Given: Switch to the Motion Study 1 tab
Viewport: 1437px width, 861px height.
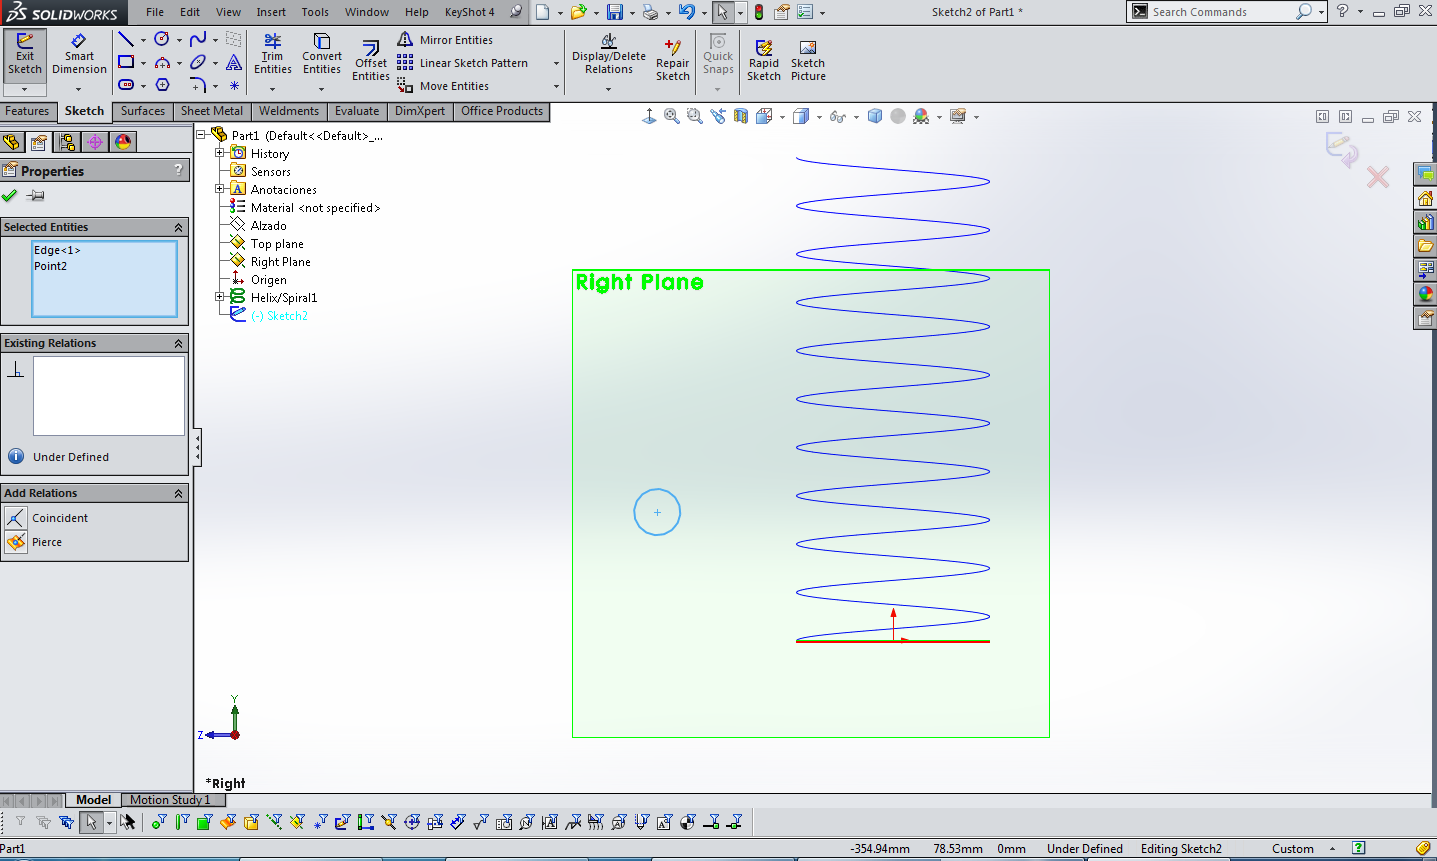Looking at the screenshot, I should click(172, 800).
